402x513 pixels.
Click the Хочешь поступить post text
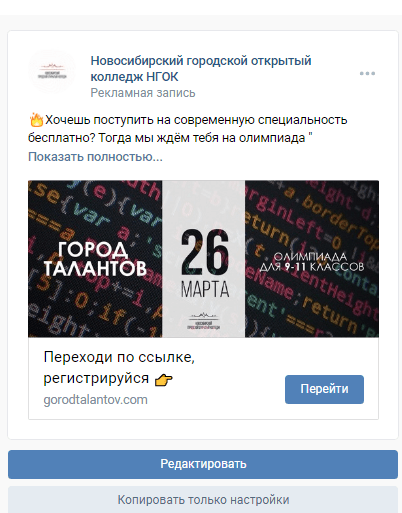click(x=188, y=129)
